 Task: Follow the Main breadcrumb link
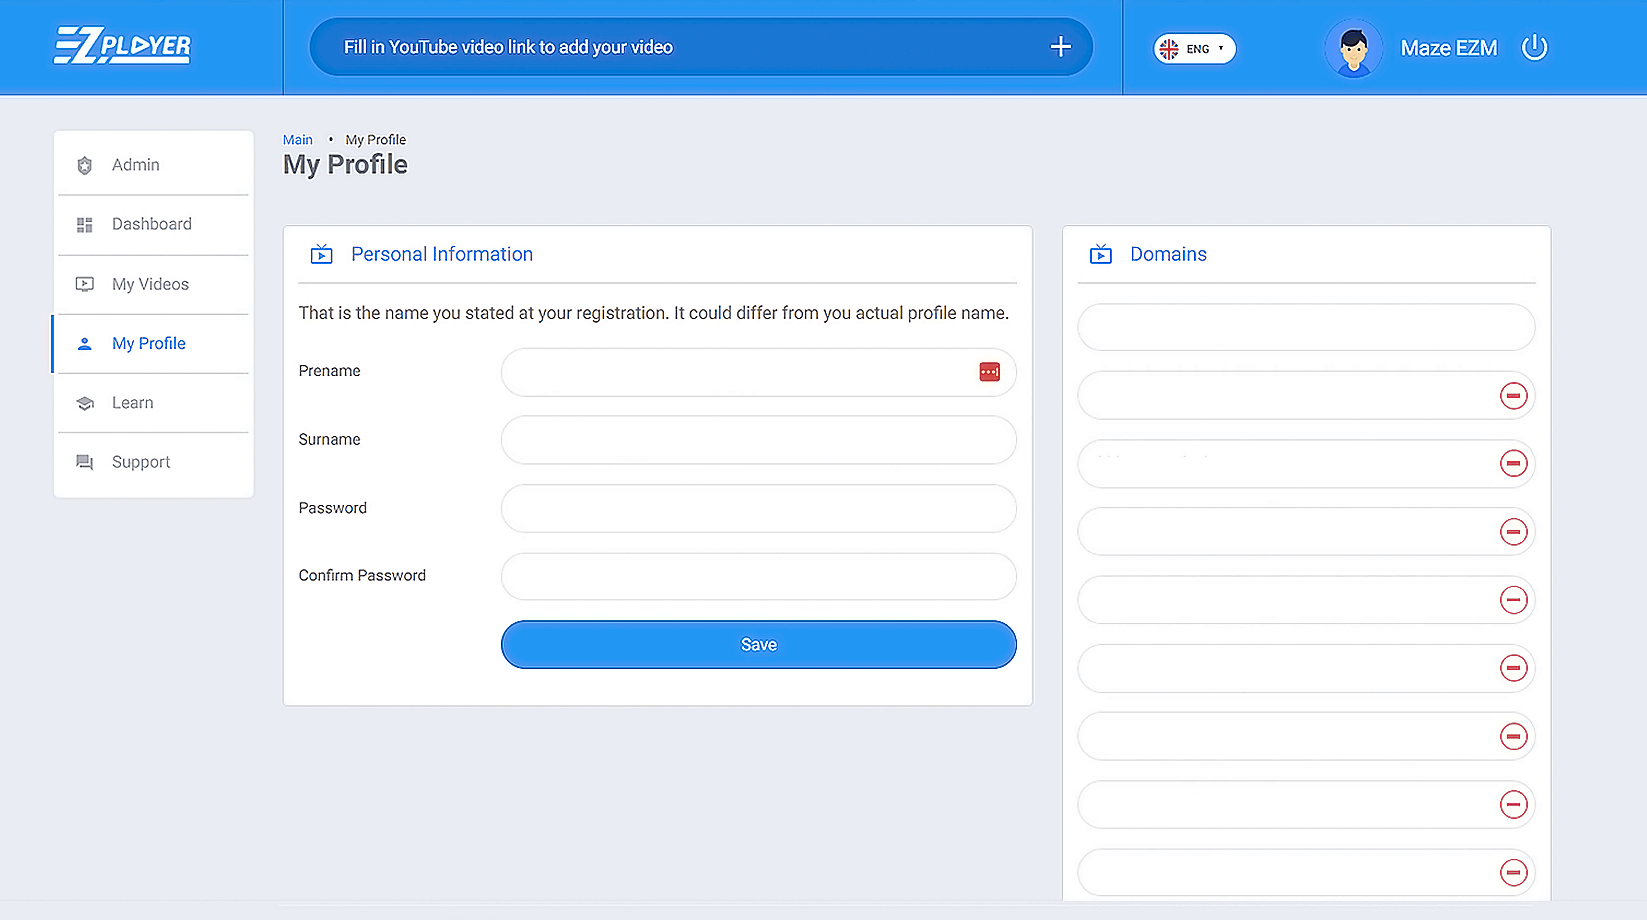[297, 140]
